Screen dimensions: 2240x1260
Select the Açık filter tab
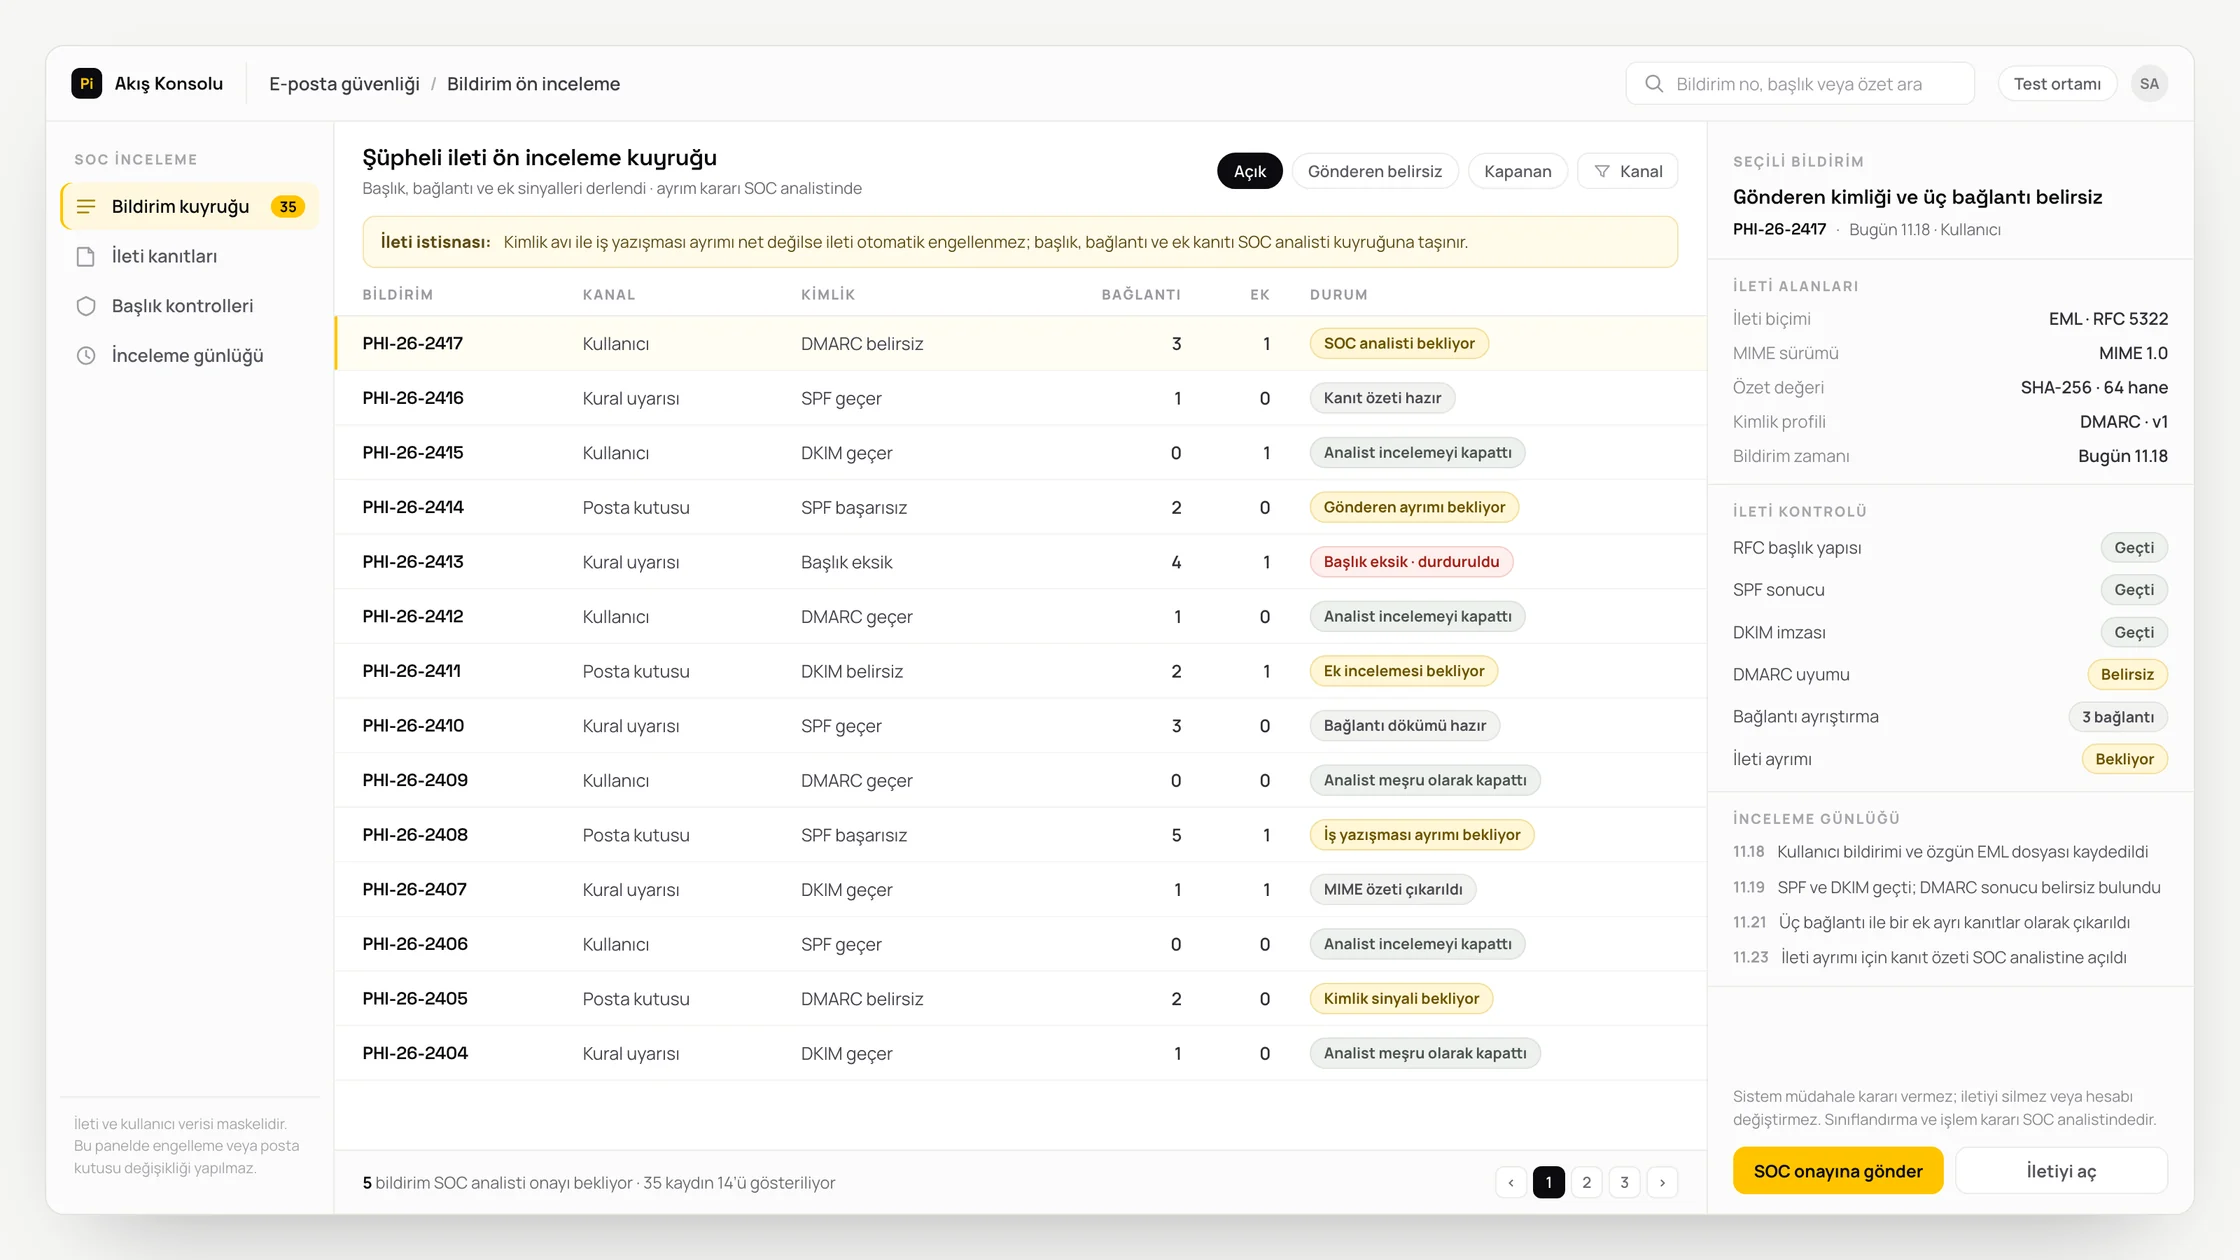(x=1250, y=172)
